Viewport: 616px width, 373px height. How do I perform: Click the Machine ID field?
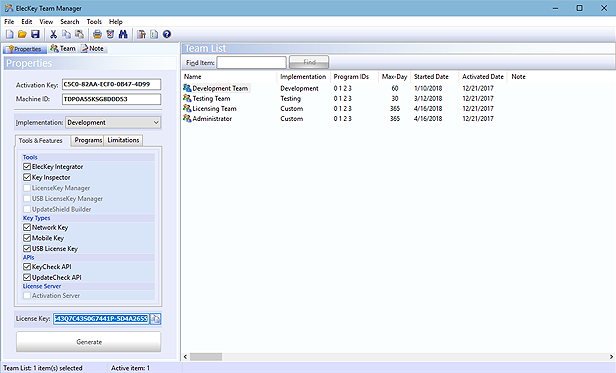coord(112,99)
